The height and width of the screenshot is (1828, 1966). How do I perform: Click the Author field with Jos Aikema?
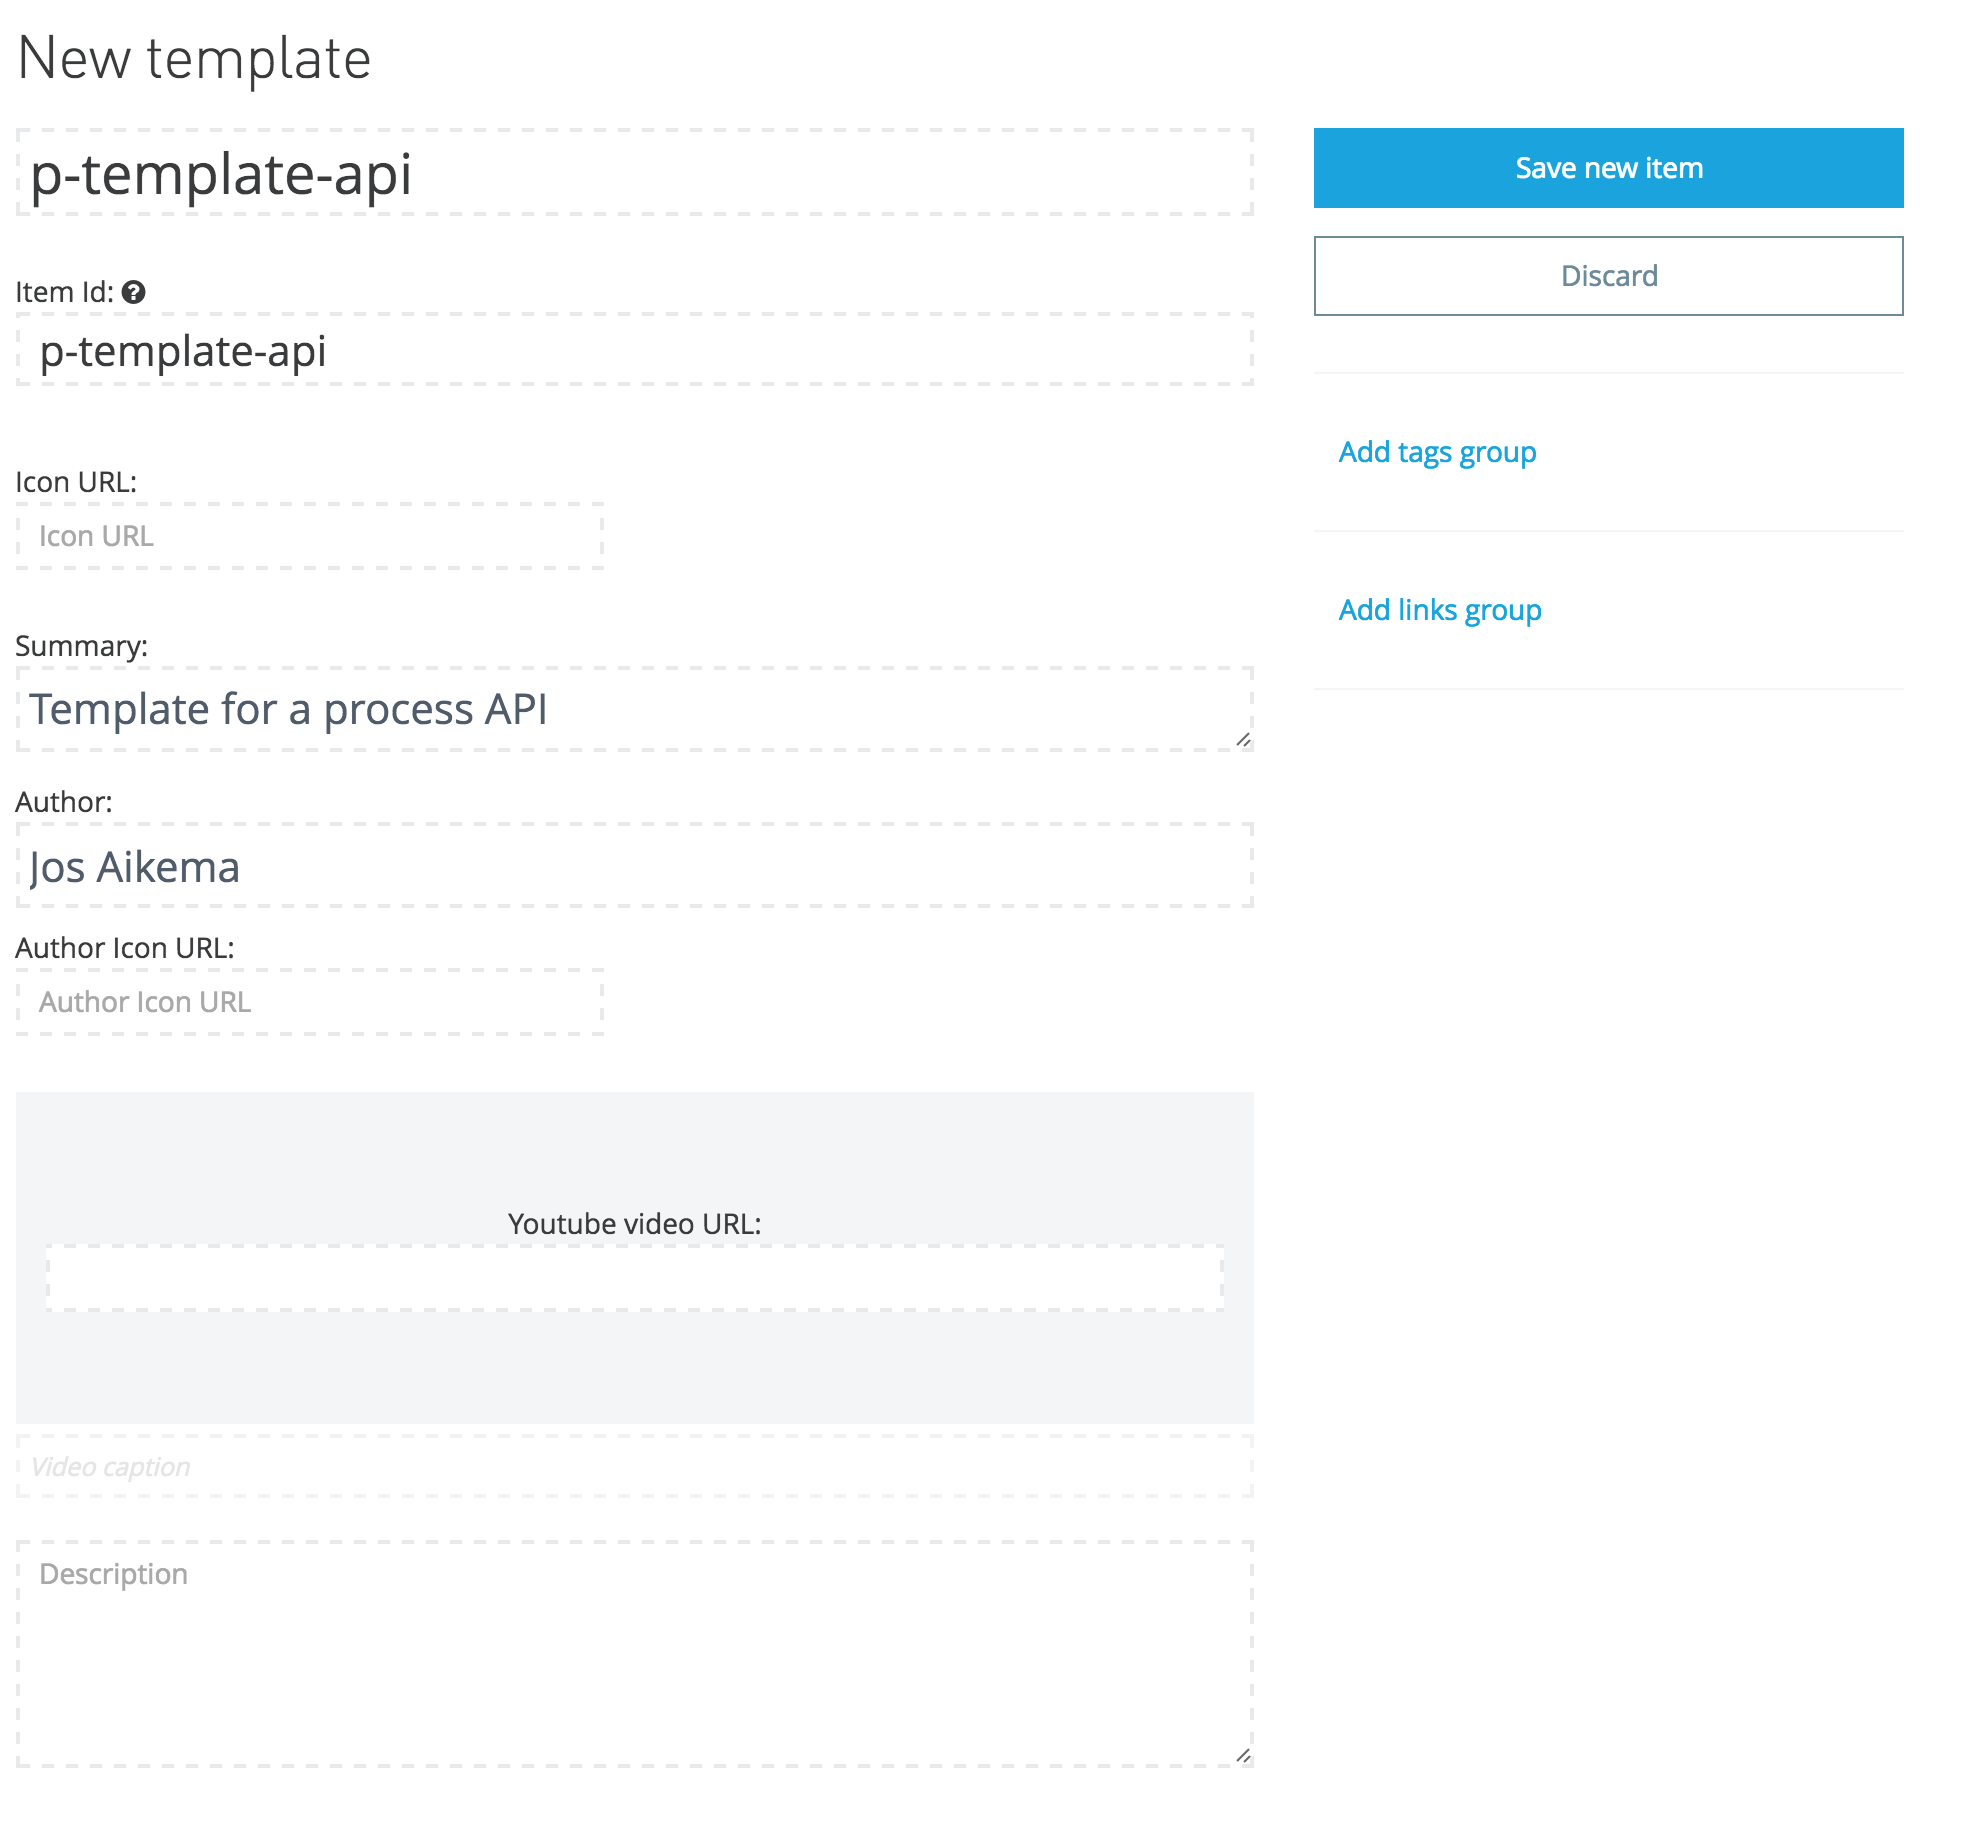tap(634, 867)
